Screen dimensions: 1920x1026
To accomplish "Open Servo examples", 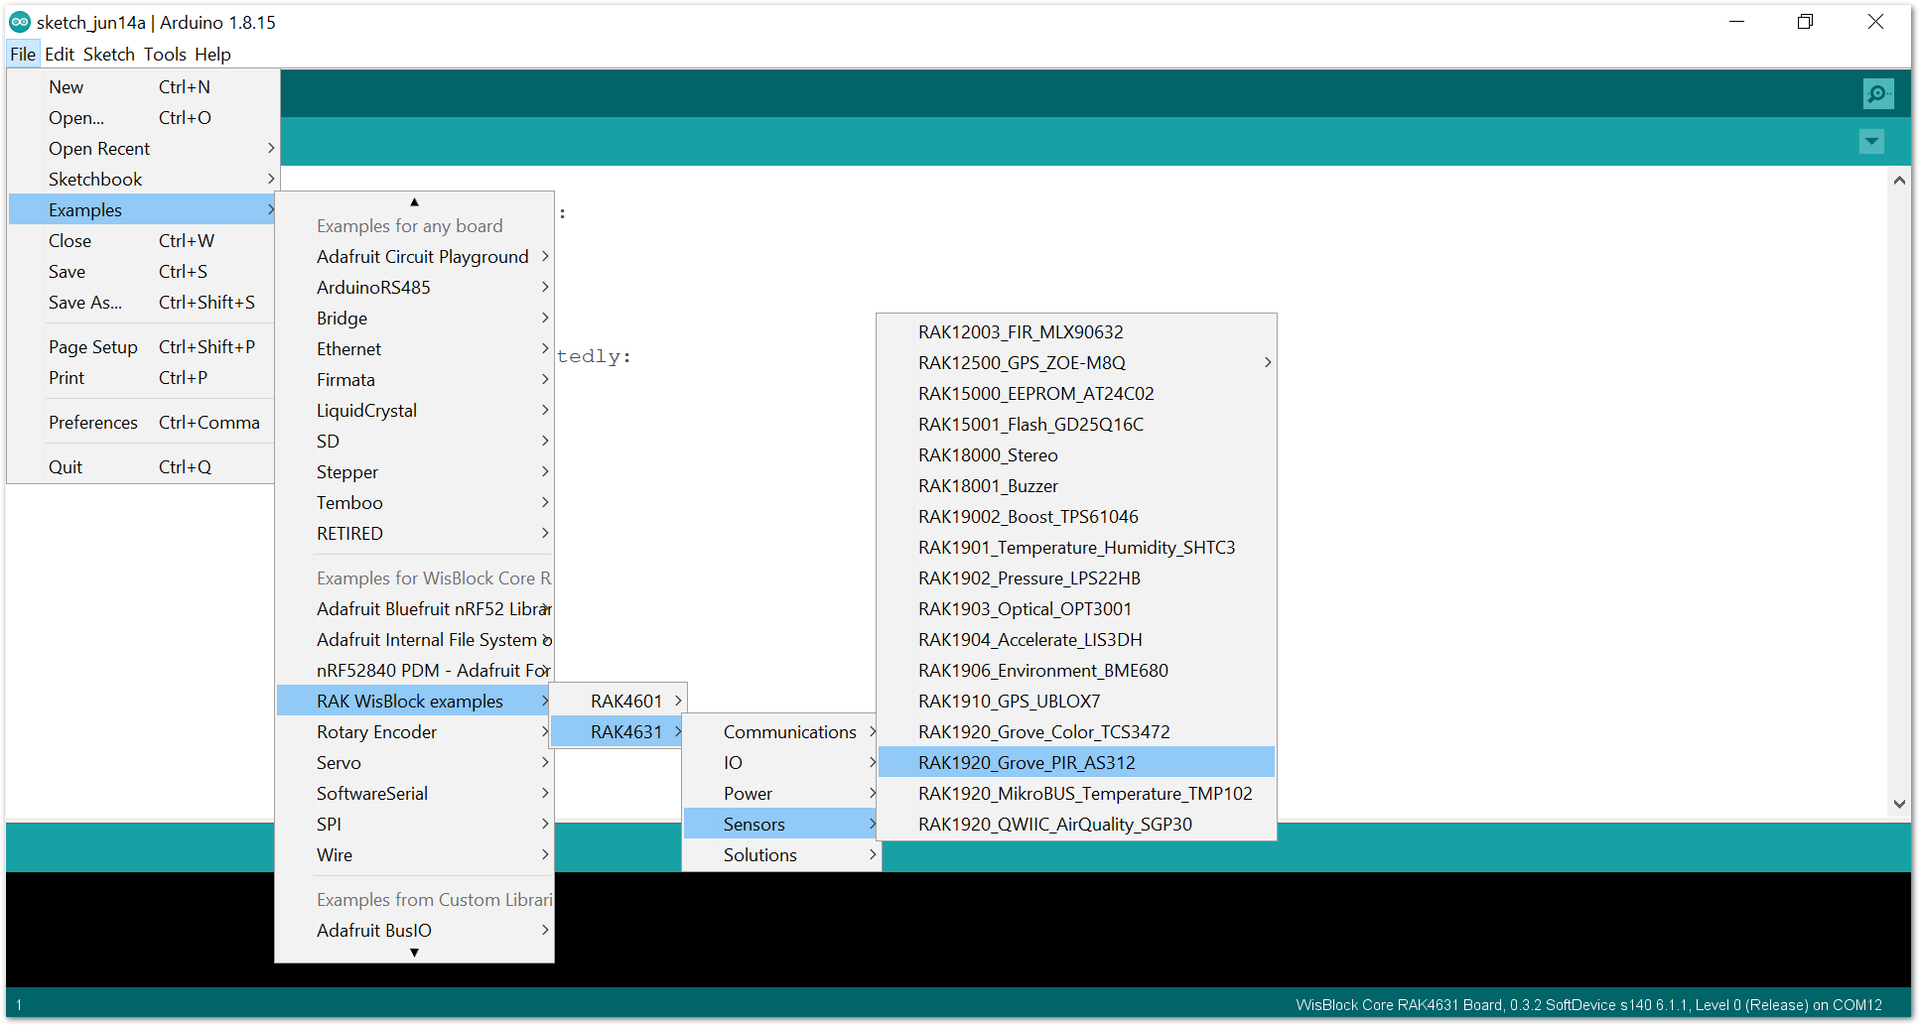I will [x=414, y=763].
